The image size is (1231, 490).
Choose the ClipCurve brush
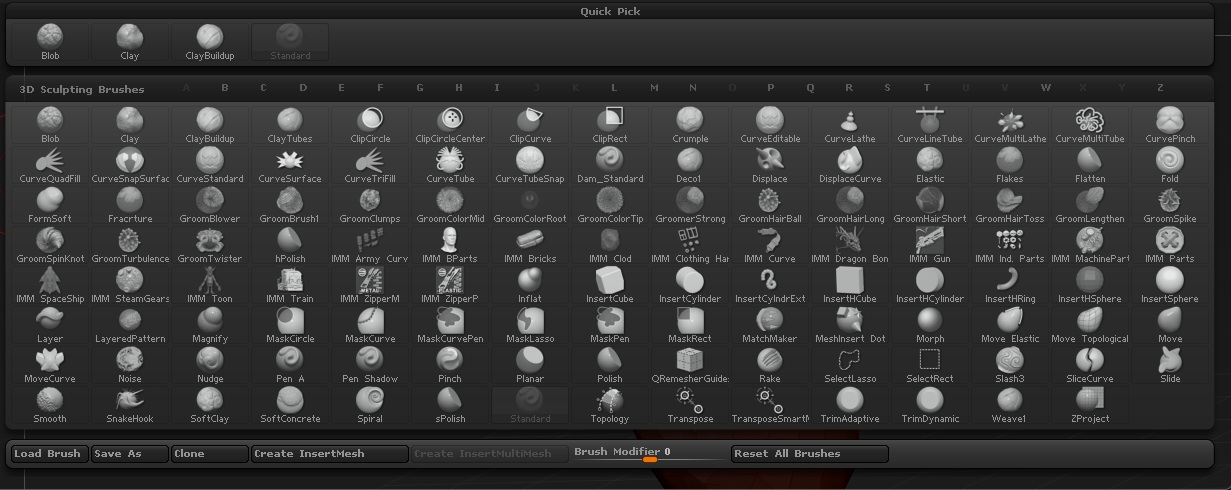(x=530, y=126)
